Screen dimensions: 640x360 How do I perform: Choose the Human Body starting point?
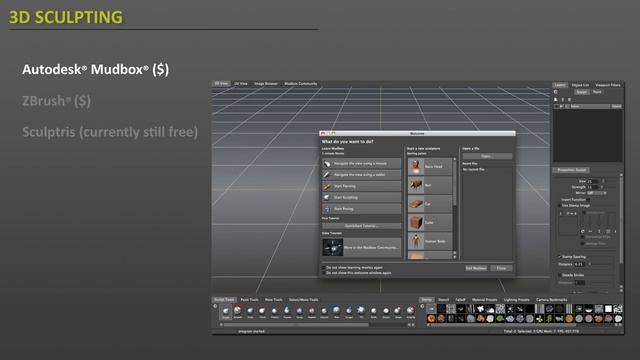pyautogui.click(x=430, y=241)
